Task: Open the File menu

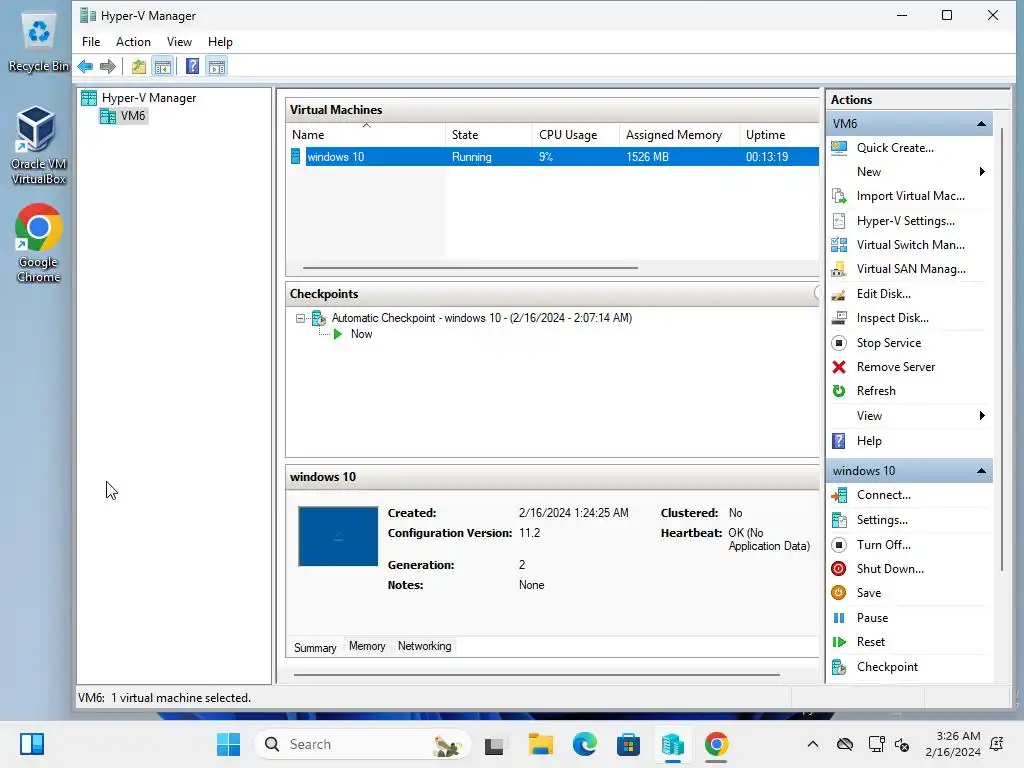Action: [x=91, y=42]
